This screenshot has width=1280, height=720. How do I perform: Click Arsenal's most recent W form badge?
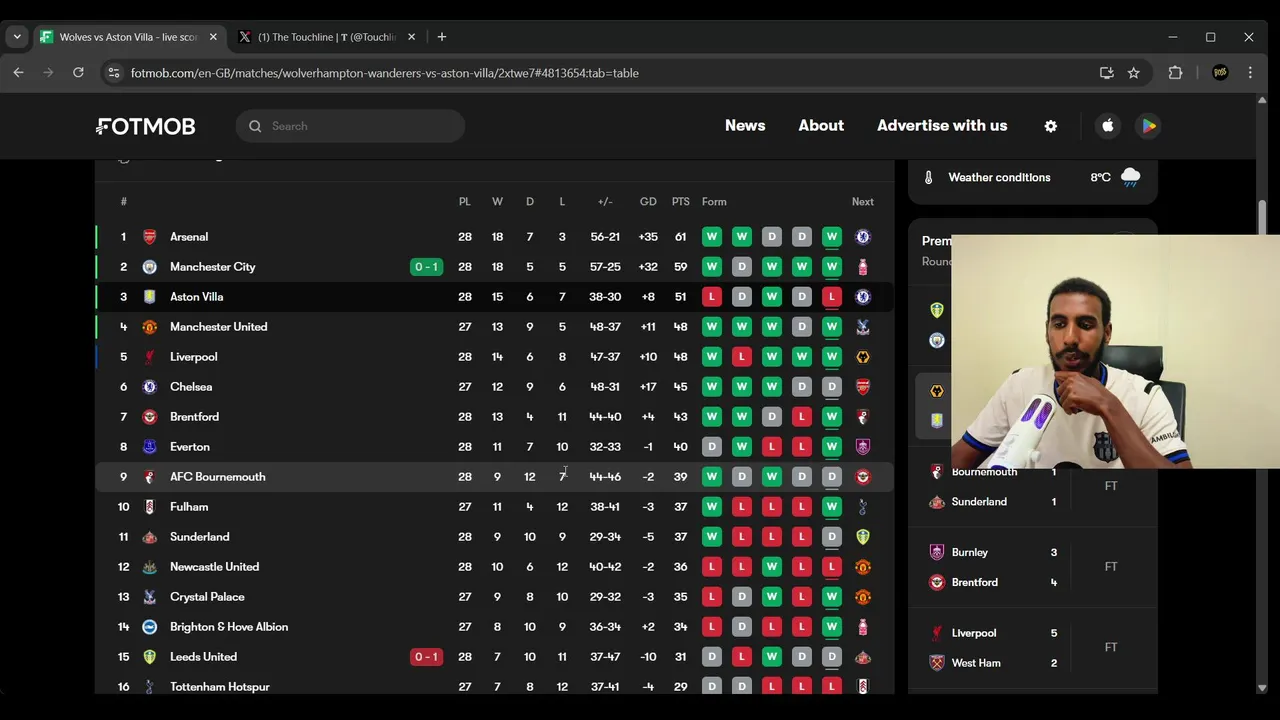[x=831, y=237]
